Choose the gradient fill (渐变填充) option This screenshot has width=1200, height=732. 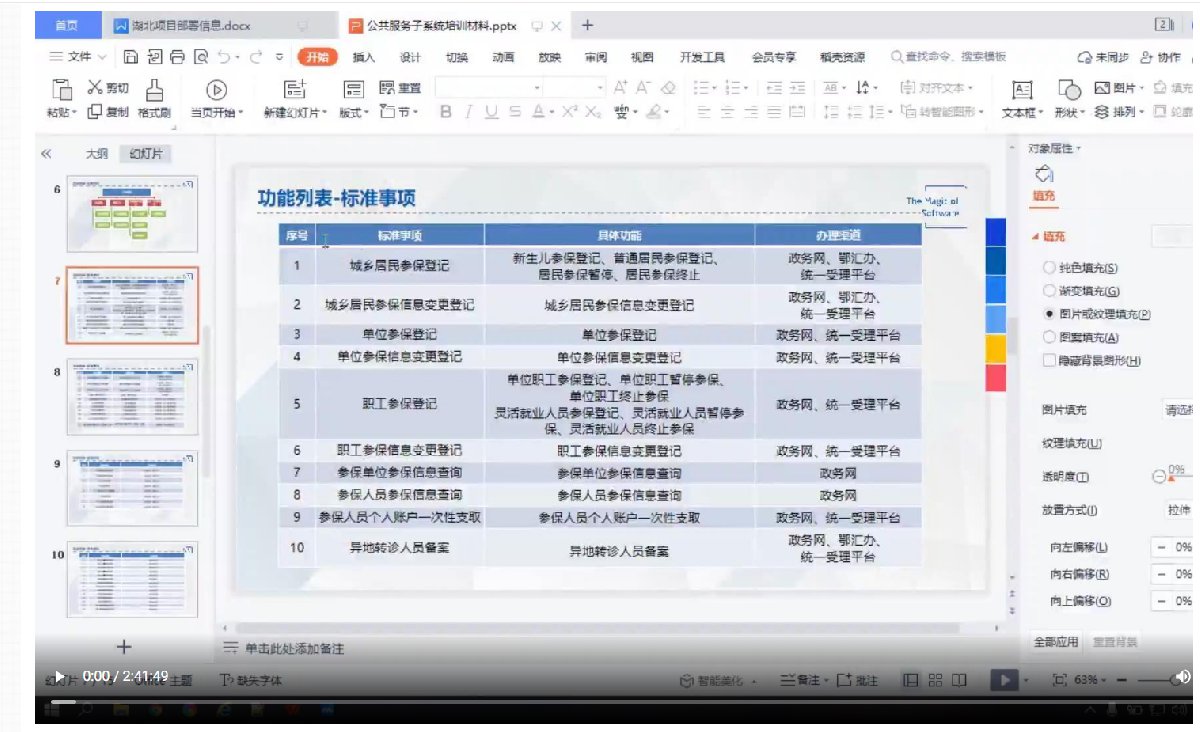(1049, 291)
